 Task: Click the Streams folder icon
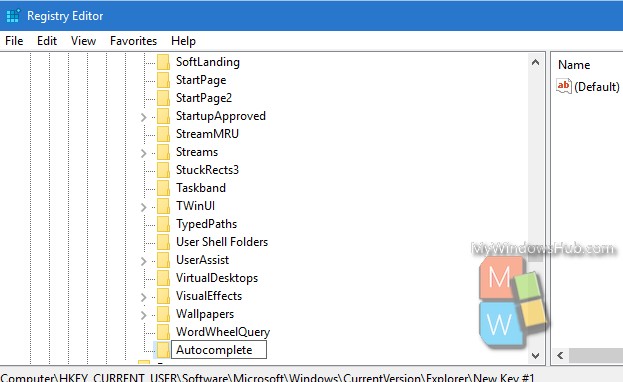tap(163, 152)
